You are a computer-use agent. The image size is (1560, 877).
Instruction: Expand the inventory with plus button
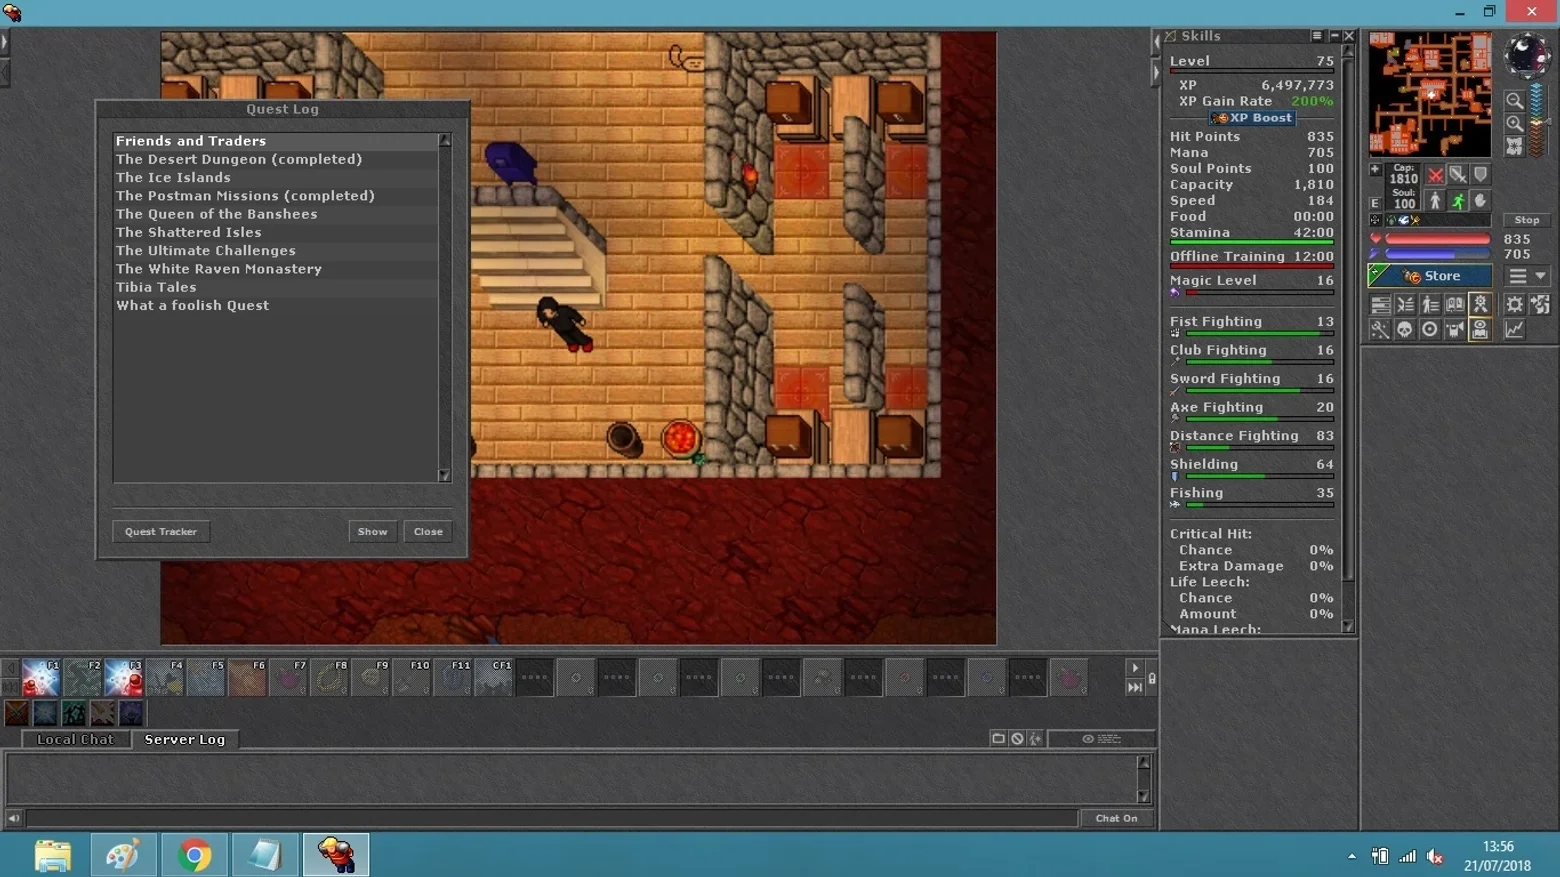[x=1375, y=170]
